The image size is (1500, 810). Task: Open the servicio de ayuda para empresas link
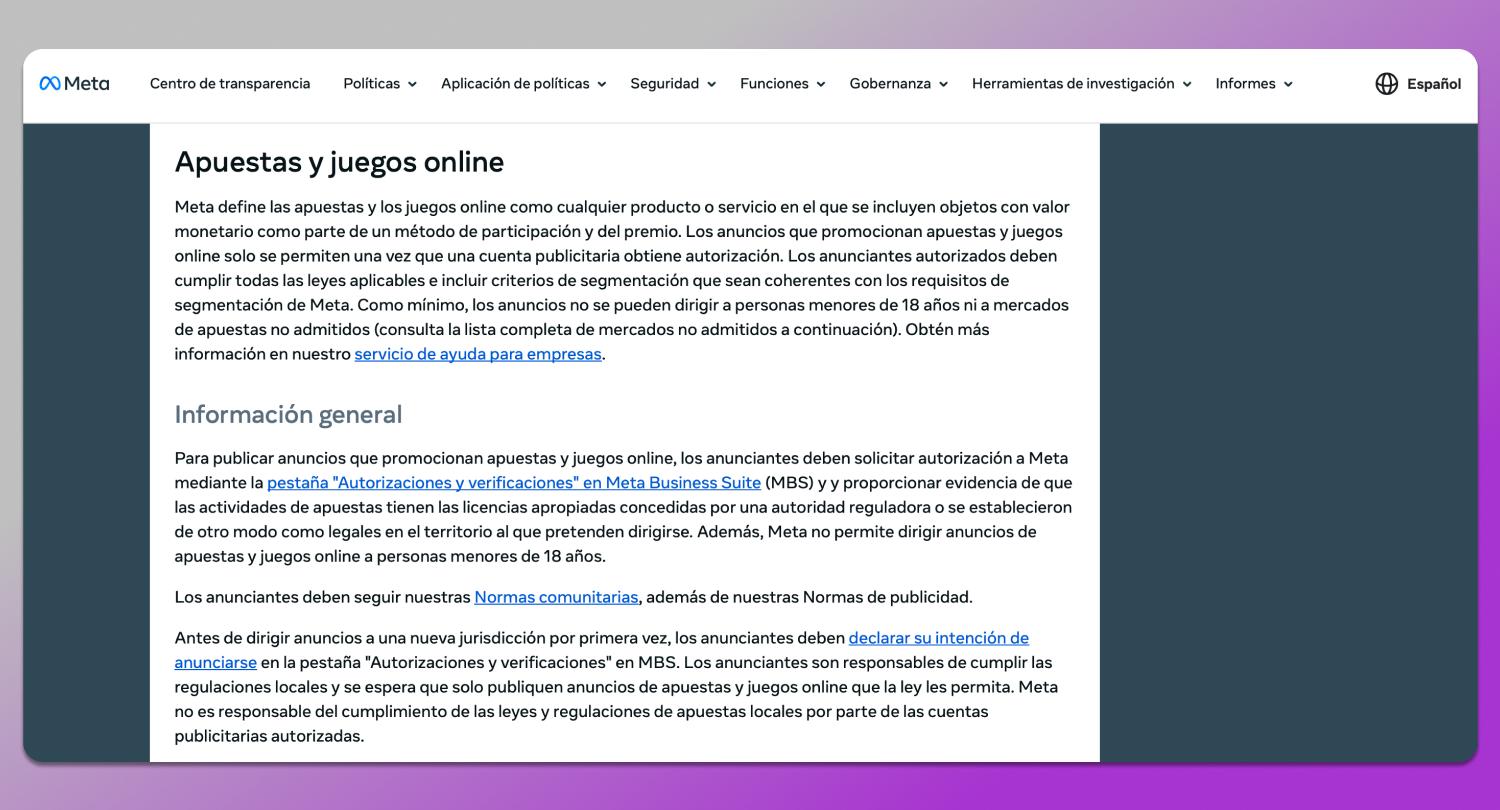(x=478, y=354)
